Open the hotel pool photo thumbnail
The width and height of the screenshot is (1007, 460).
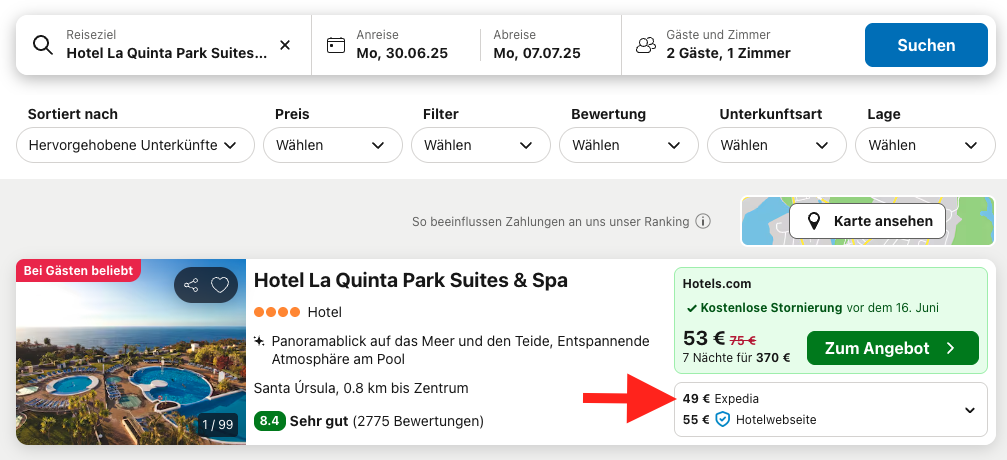(x=131, y=352)
